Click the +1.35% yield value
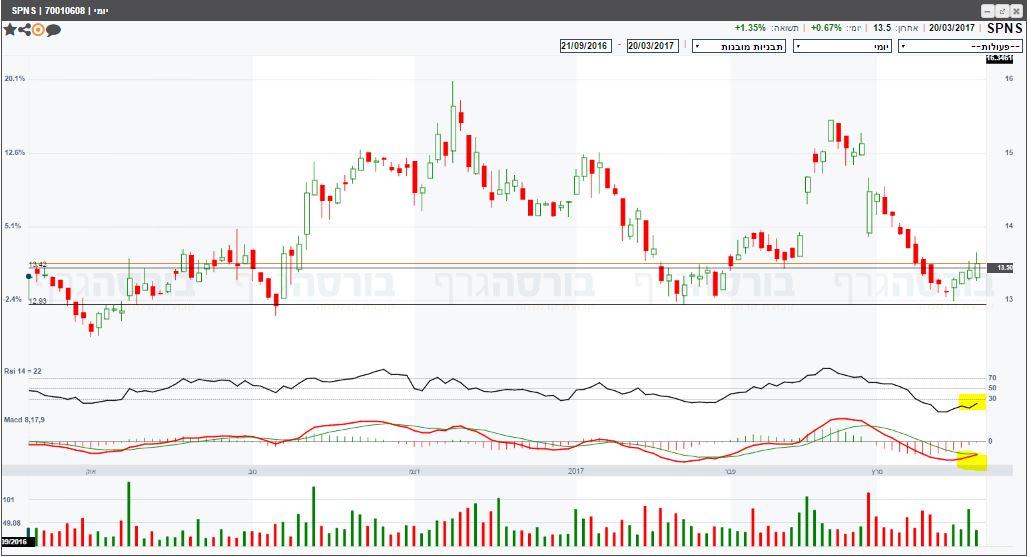The width and height of the screenshot is (1031, 557). [750, 28]
